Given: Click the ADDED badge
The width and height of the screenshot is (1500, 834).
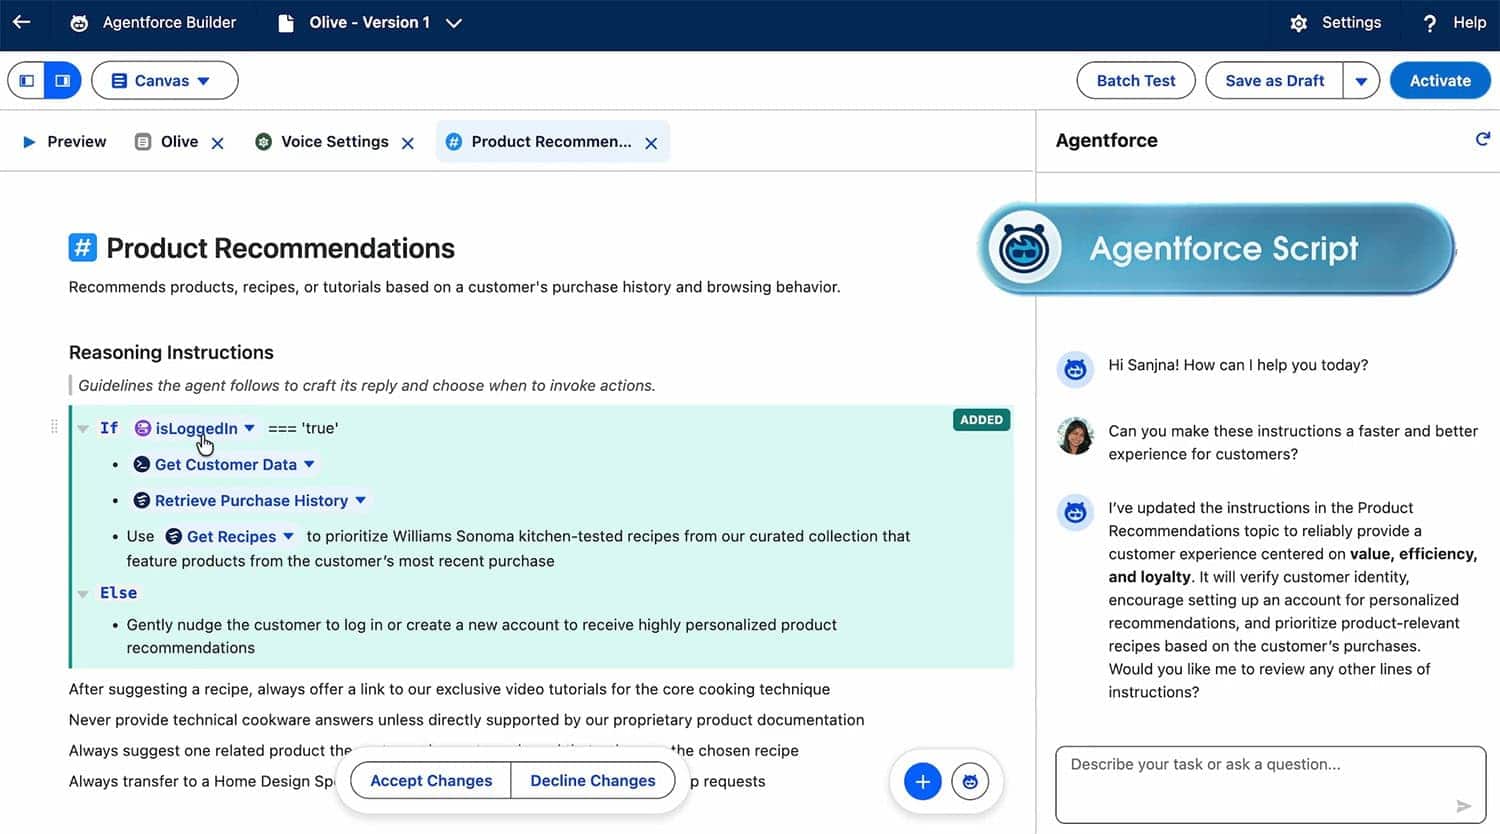Looking at the screenshot, I should pos(981,420).
